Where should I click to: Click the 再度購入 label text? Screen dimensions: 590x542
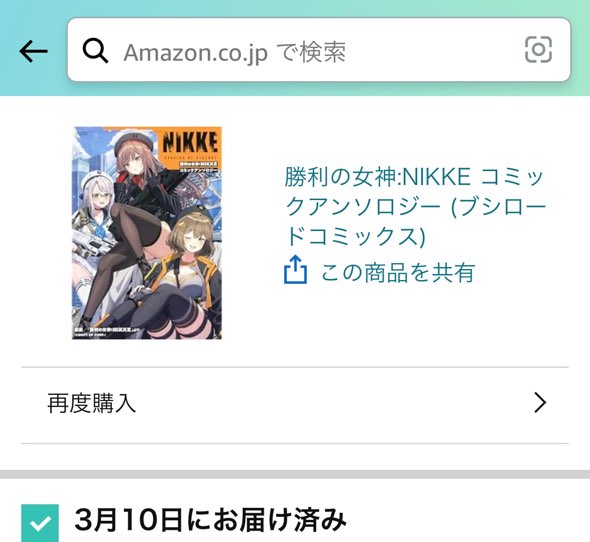pos(91,403)
